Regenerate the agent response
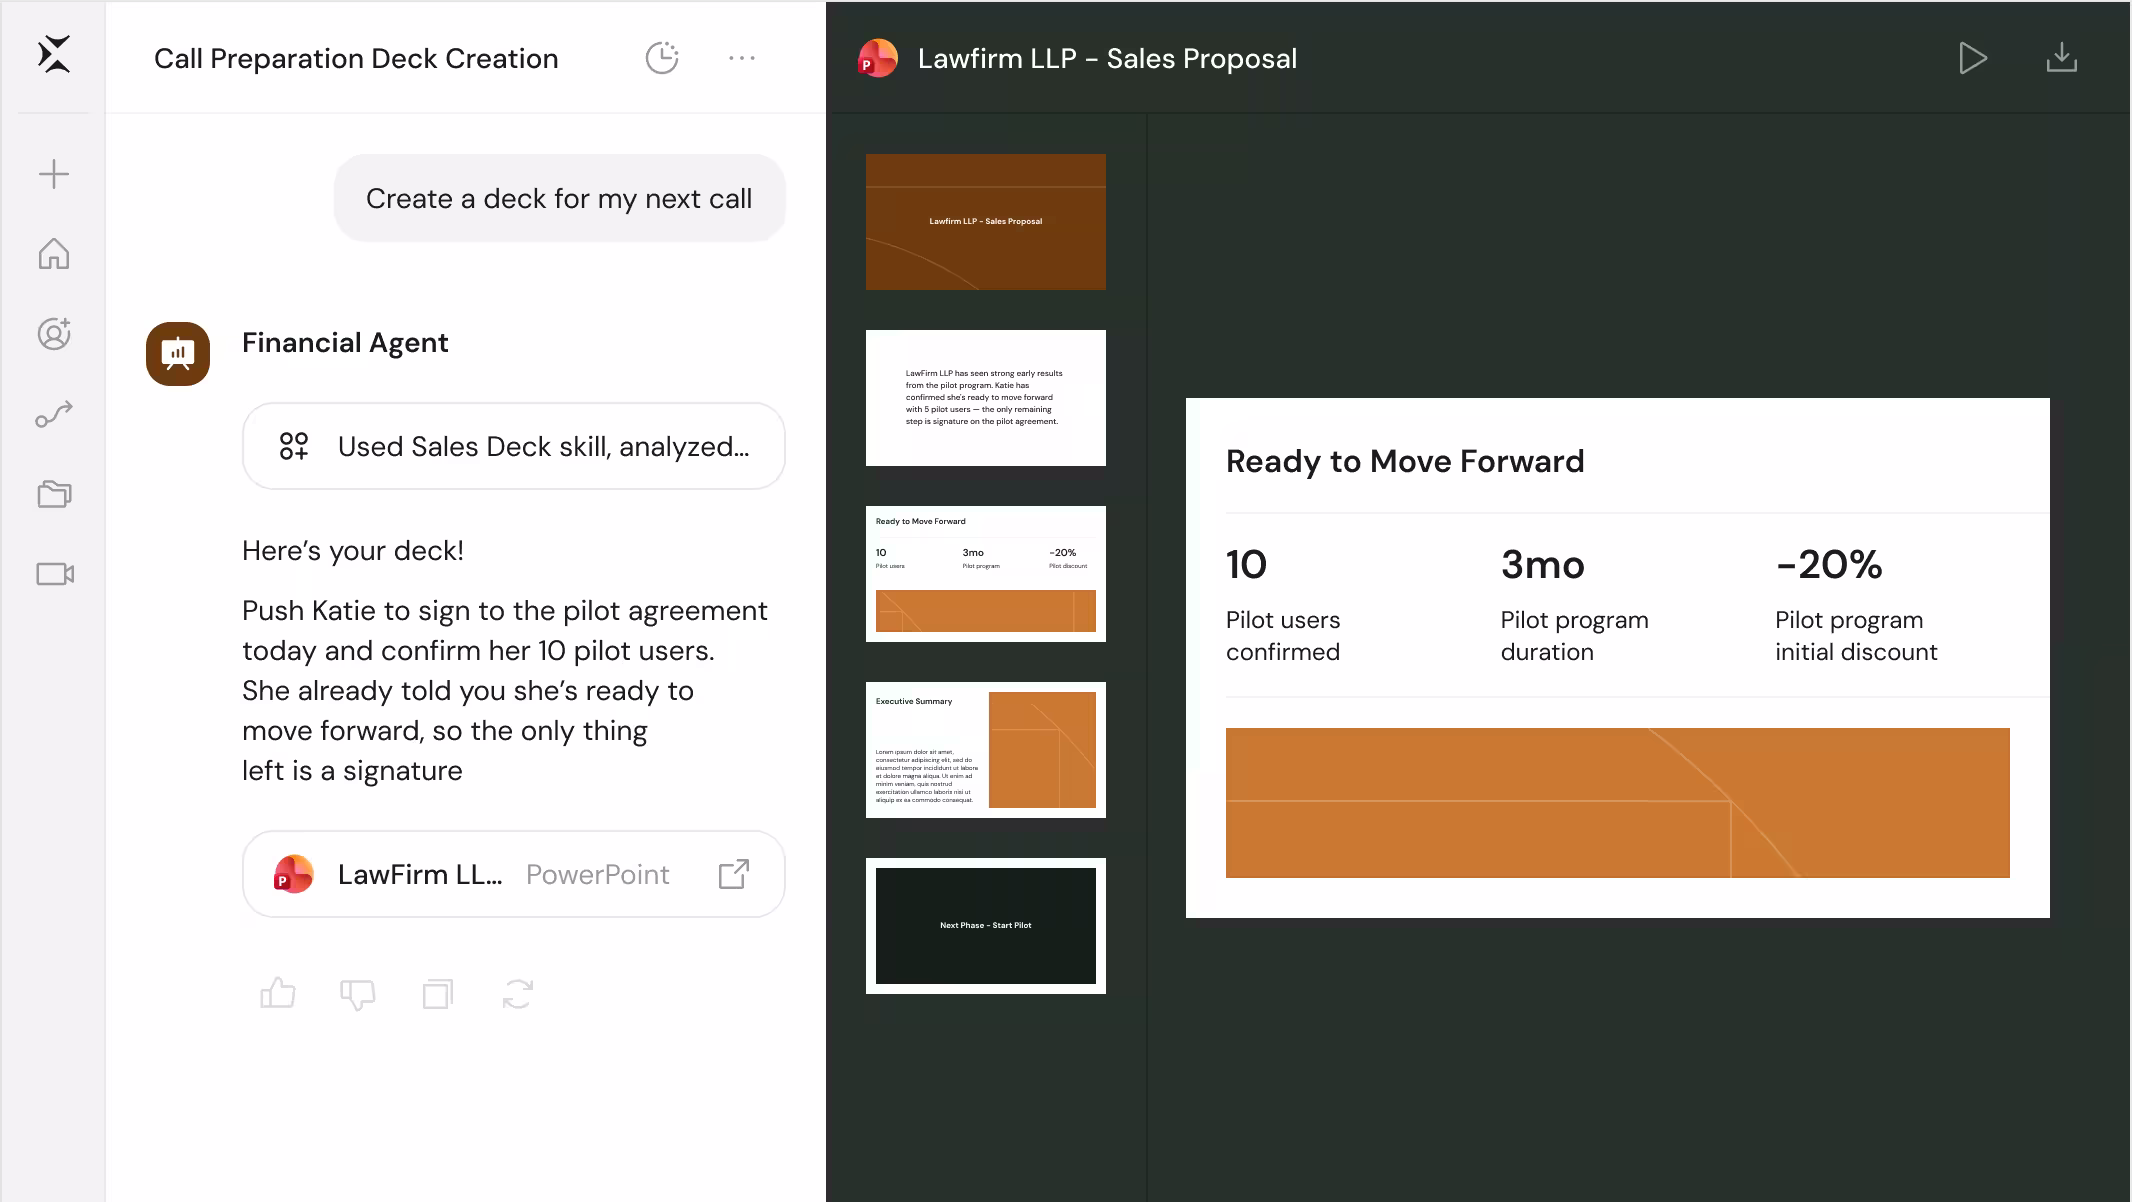 [518, 994]
